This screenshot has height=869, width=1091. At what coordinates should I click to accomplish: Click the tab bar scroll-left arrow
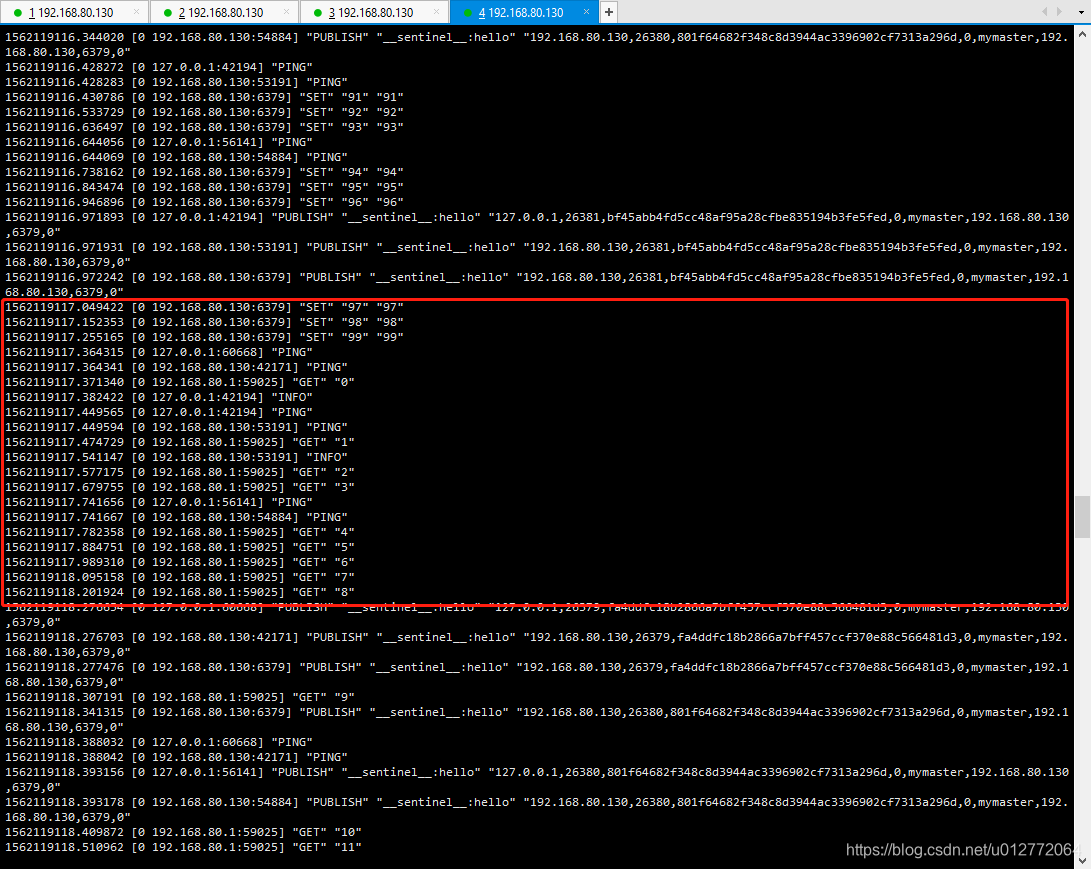[1044, 12]
